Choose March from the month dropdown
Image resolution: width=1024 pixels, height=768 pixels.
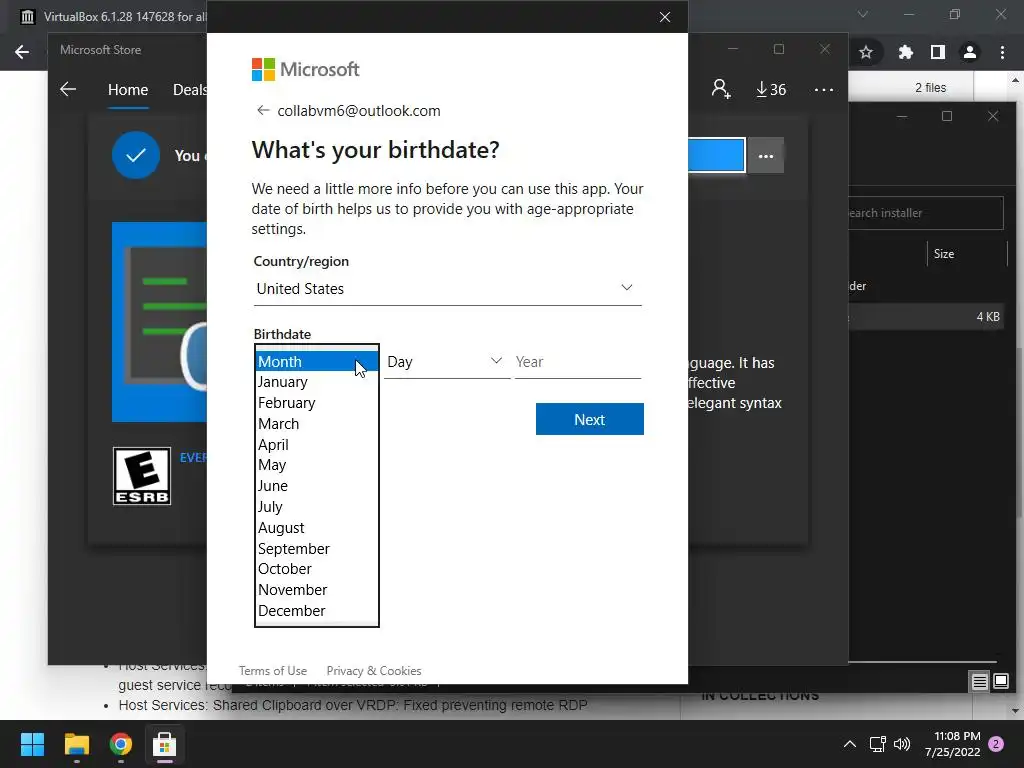click(316, 424)
